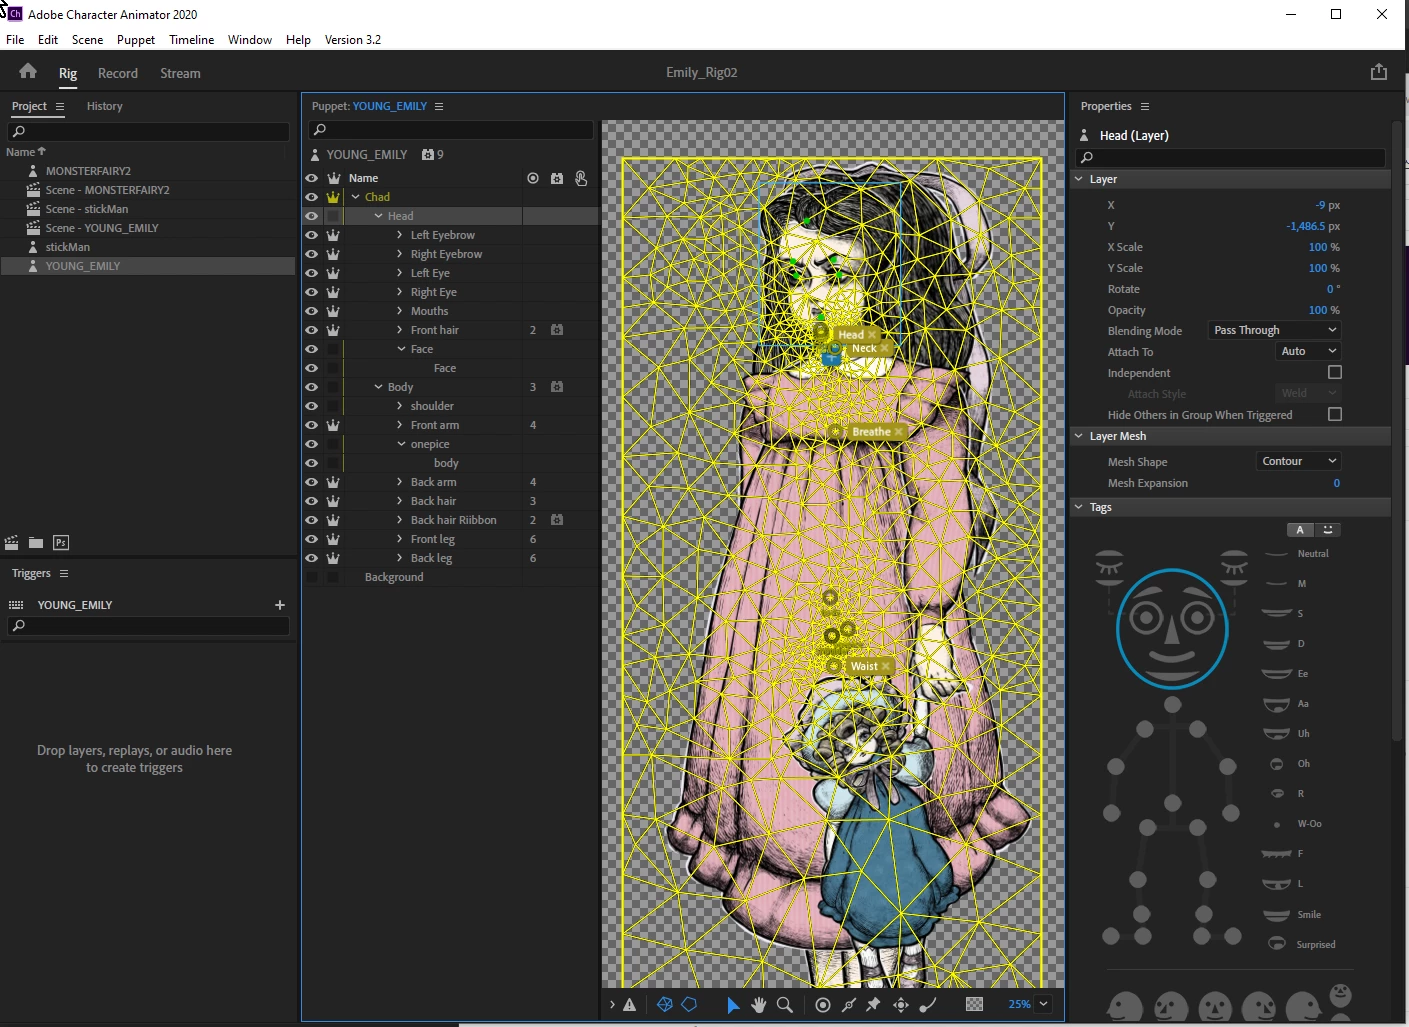The image size is (1409, 1027).
Task: Collapse the Head group
Action: tap(378, 216)
